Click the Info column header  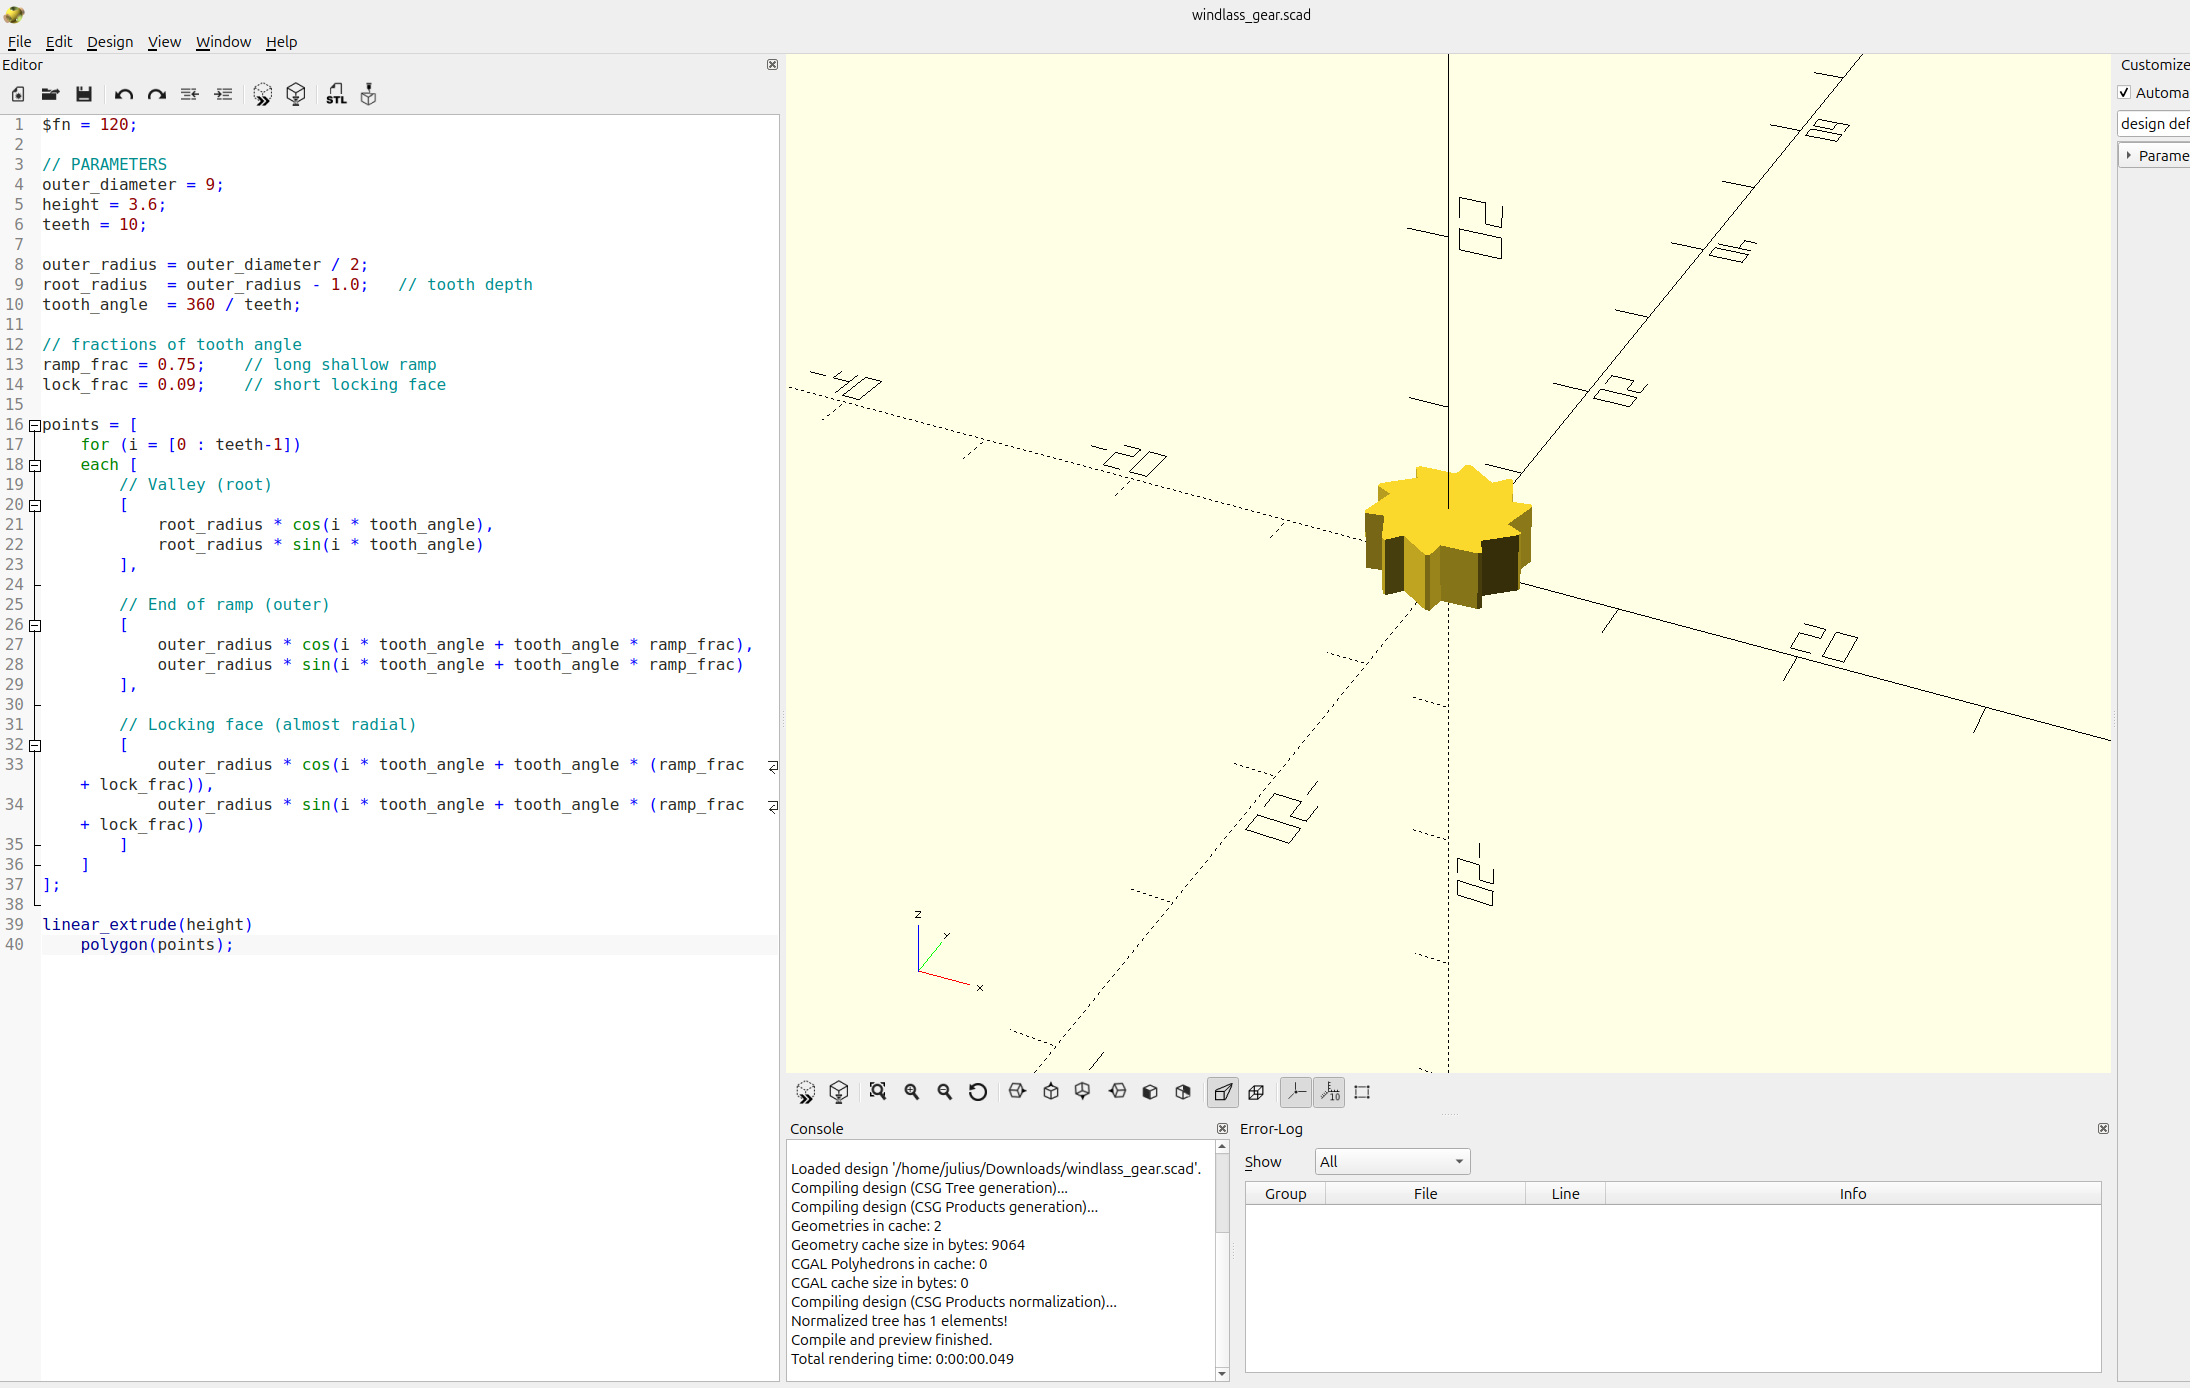pos(1852,1193)
